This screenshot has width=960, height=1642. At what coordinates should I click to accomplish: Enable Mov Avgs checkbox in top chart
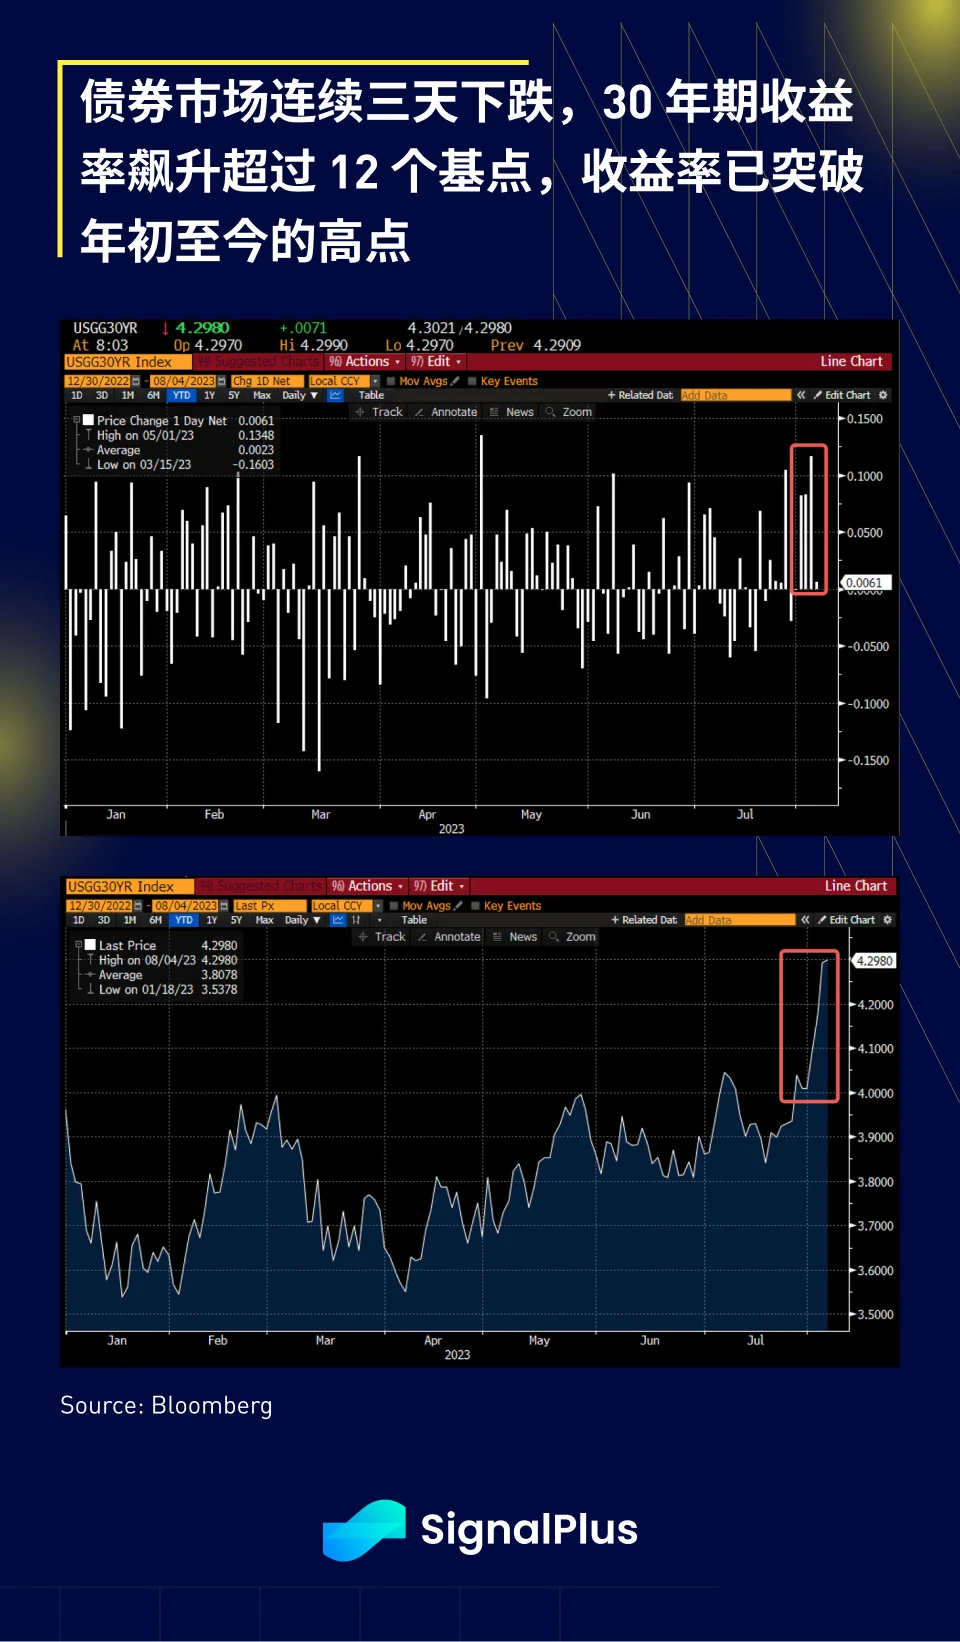pos(392,381)
